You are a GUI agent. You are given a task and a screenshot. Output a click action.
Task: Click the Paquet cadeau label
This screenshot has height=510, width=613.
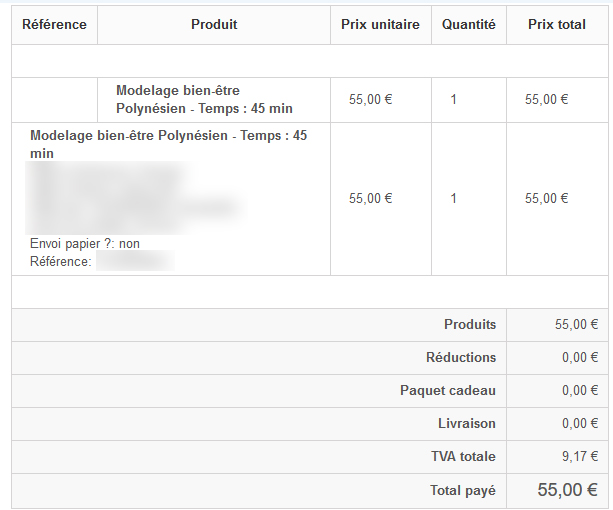tap(447, 390)
